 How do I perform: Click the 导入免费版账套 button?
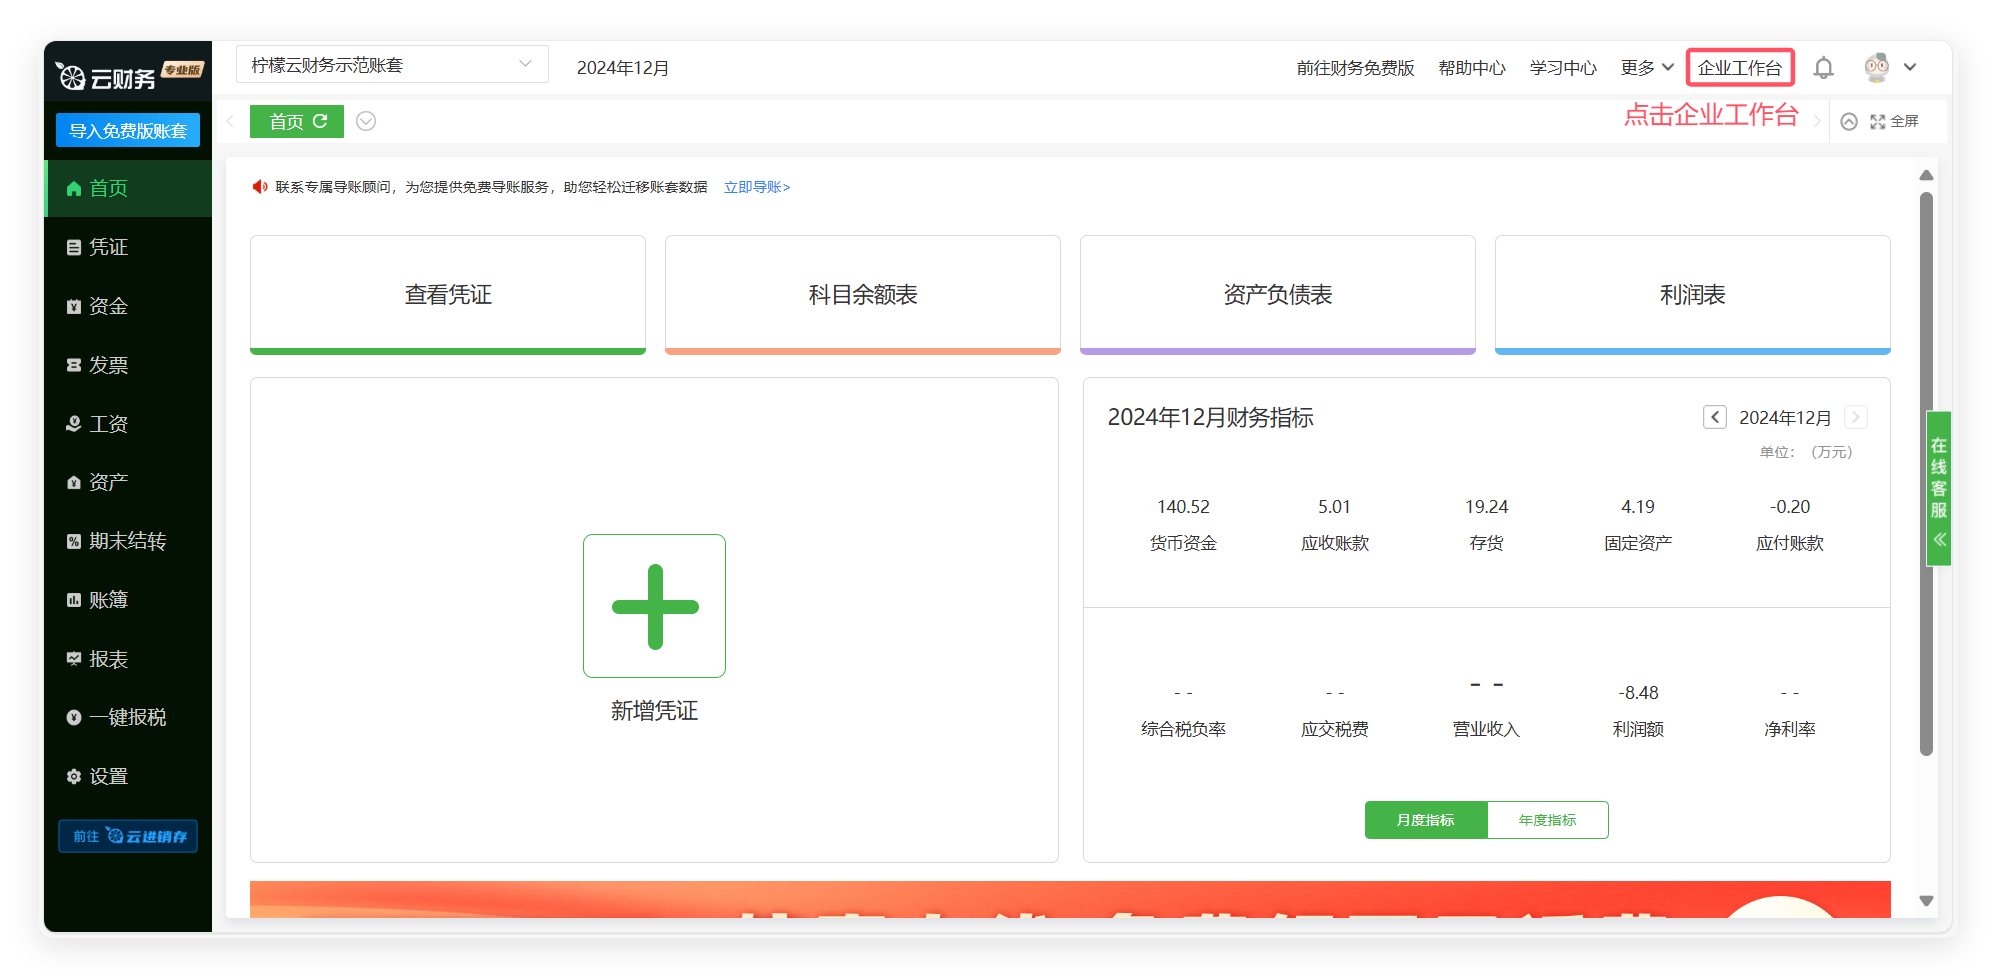[x=128, y=131]
